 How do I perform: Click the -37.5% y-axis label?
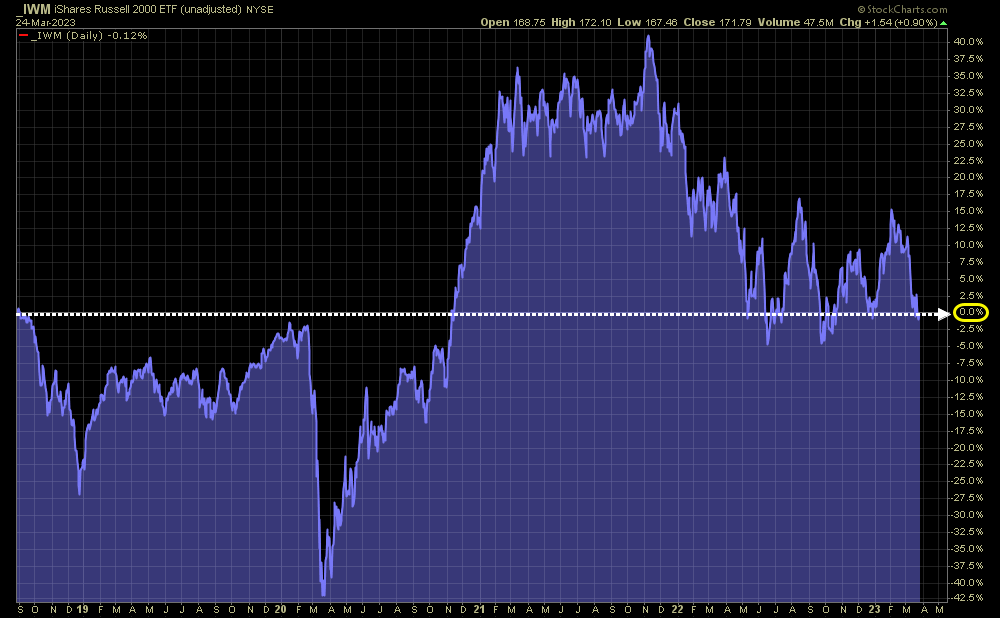pos(967,565)
